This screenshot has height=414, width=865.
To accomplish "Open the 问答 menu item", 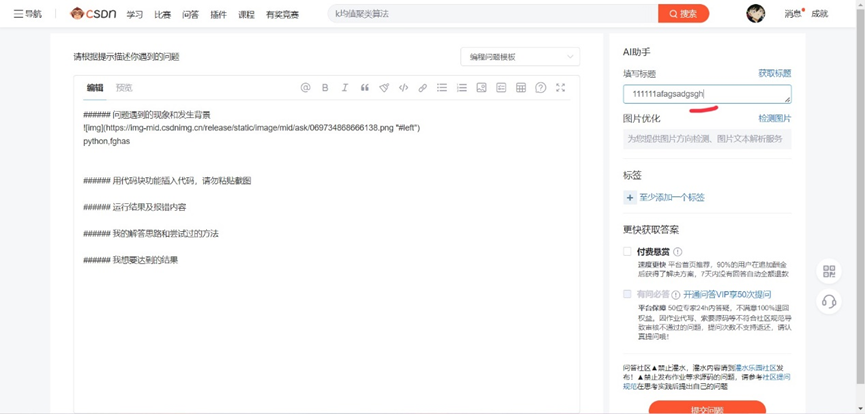I will (x=190, y=15).
